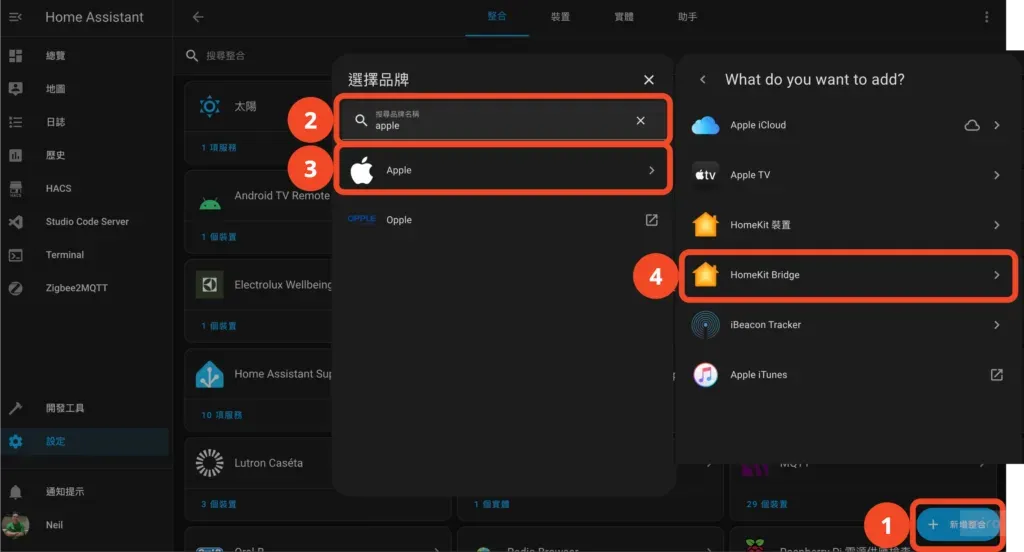Open Zigbee2MQTT sidebar item

76,288
